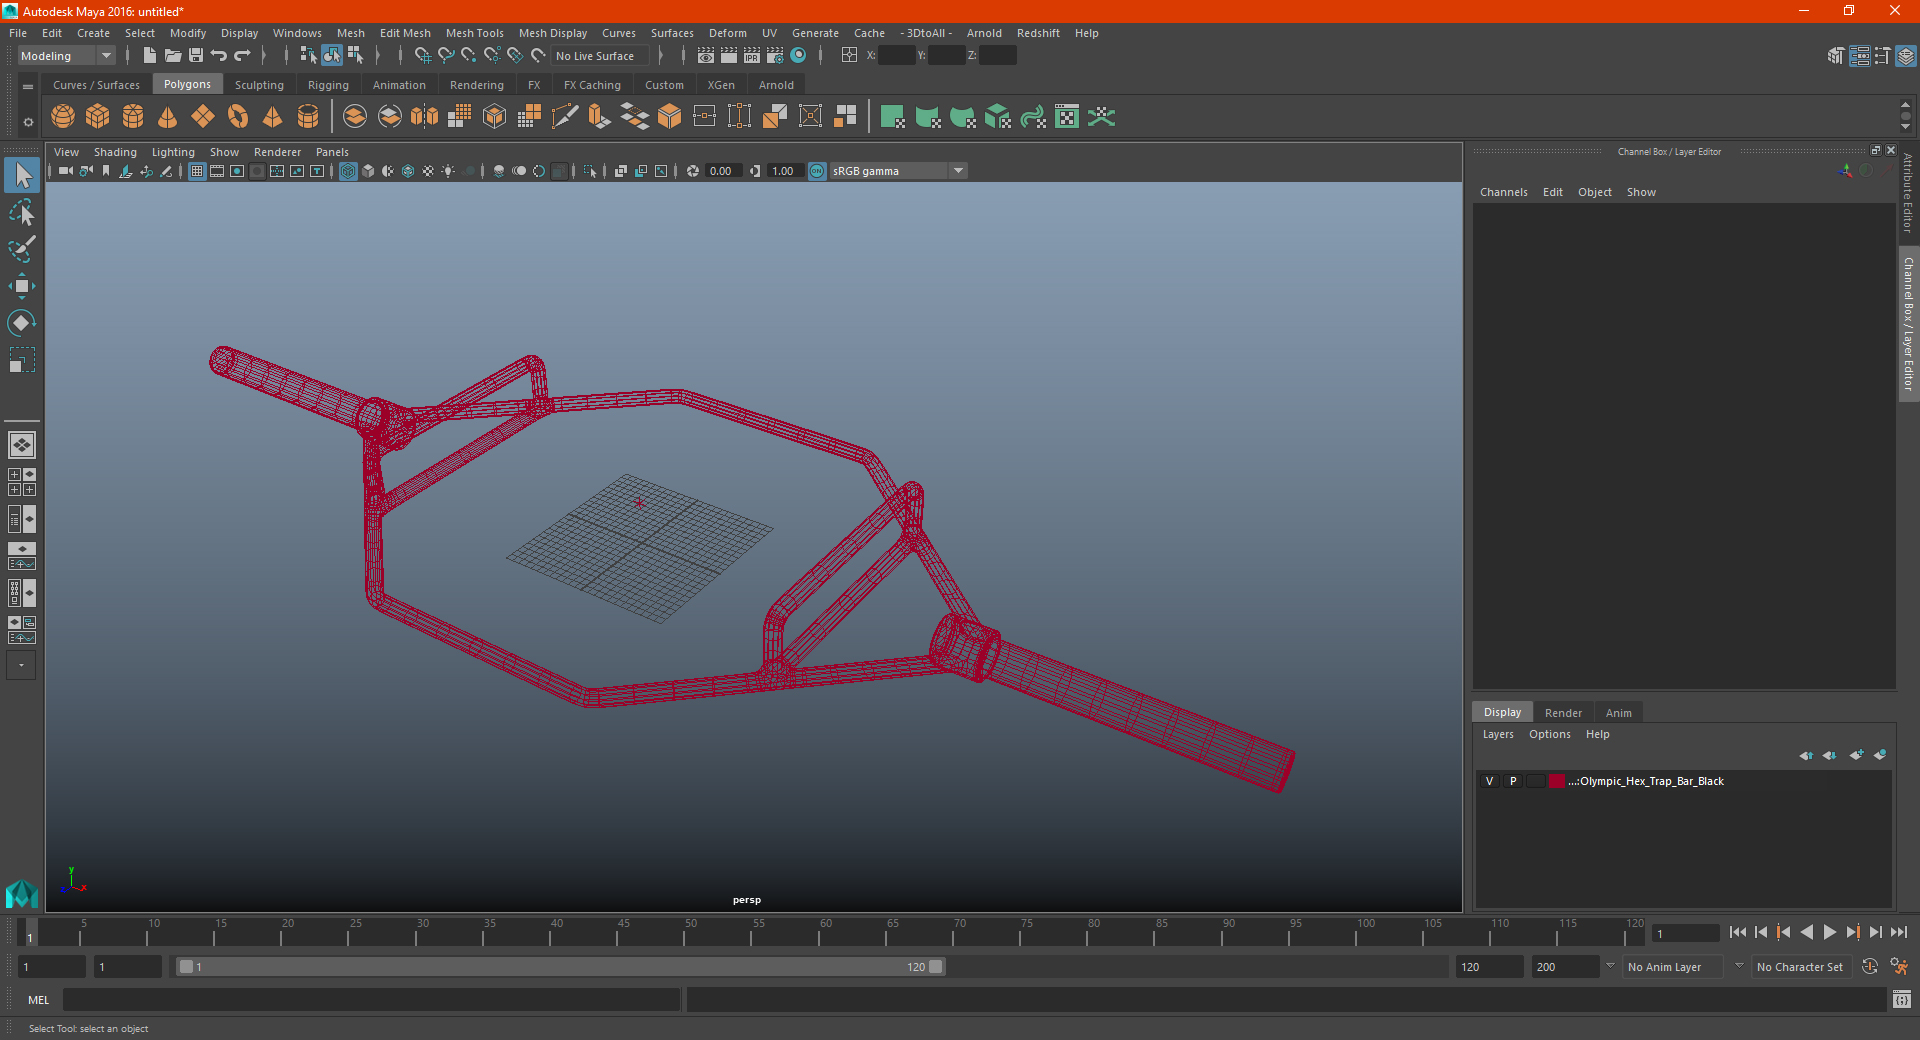Viewport: 1920px width, 1040px height.
Task: Click the MEL script language button
Action: tap(38, 1000)
